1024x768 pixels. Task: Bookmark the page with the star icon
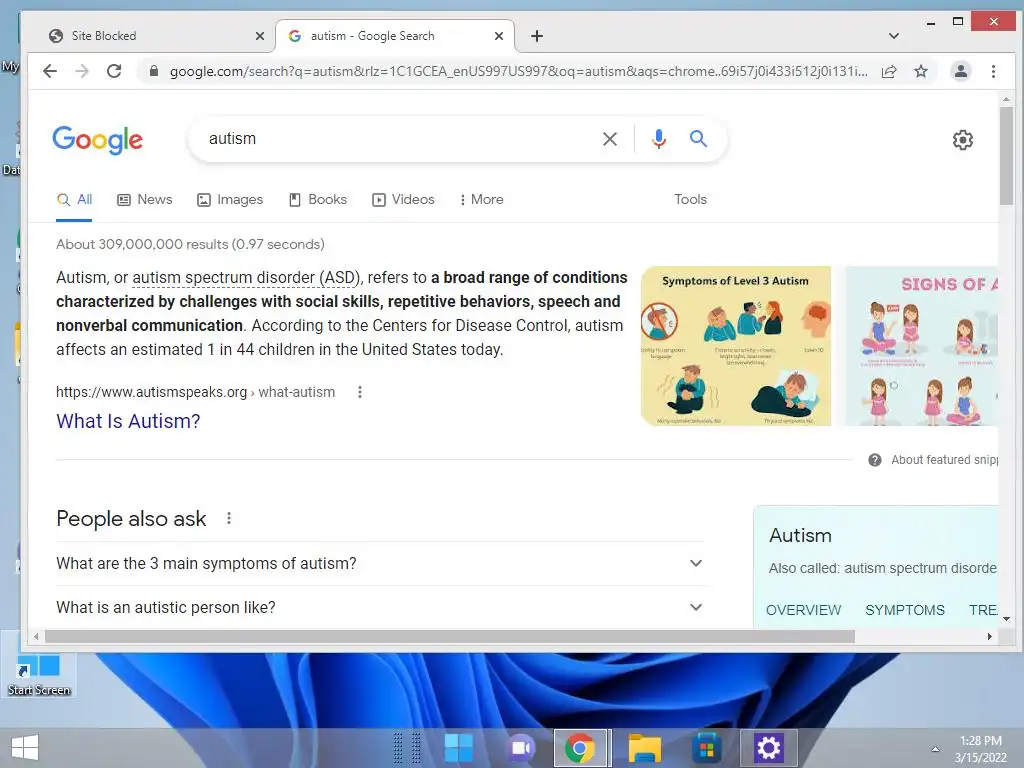pos(921,71)
